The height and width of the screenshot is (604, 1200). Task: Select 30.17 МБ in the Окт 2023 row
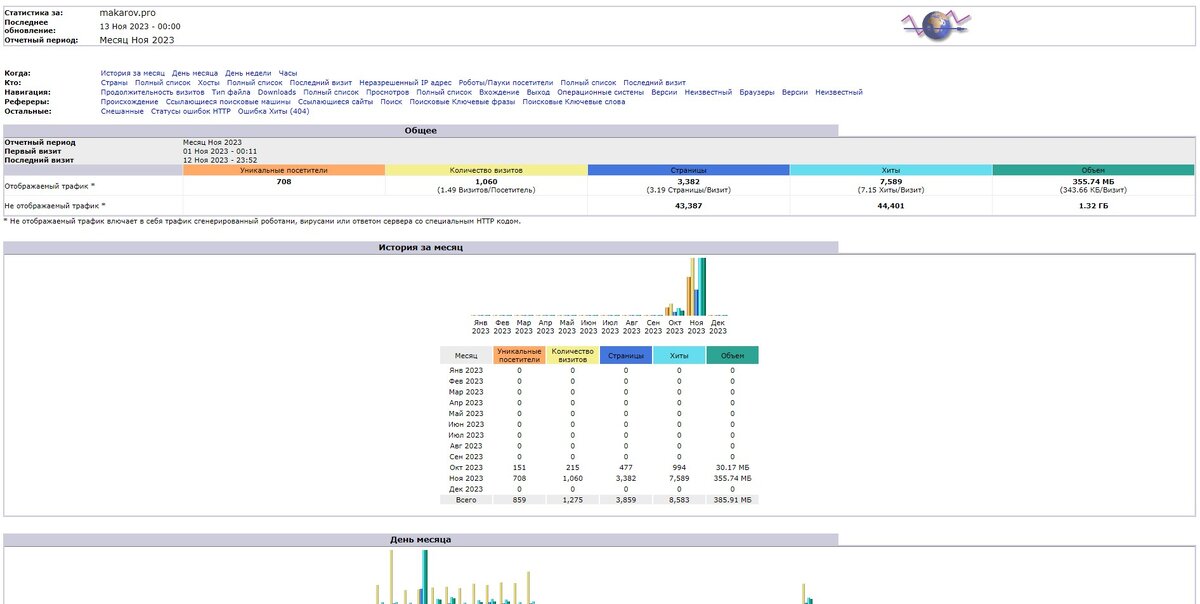point(732,467)
